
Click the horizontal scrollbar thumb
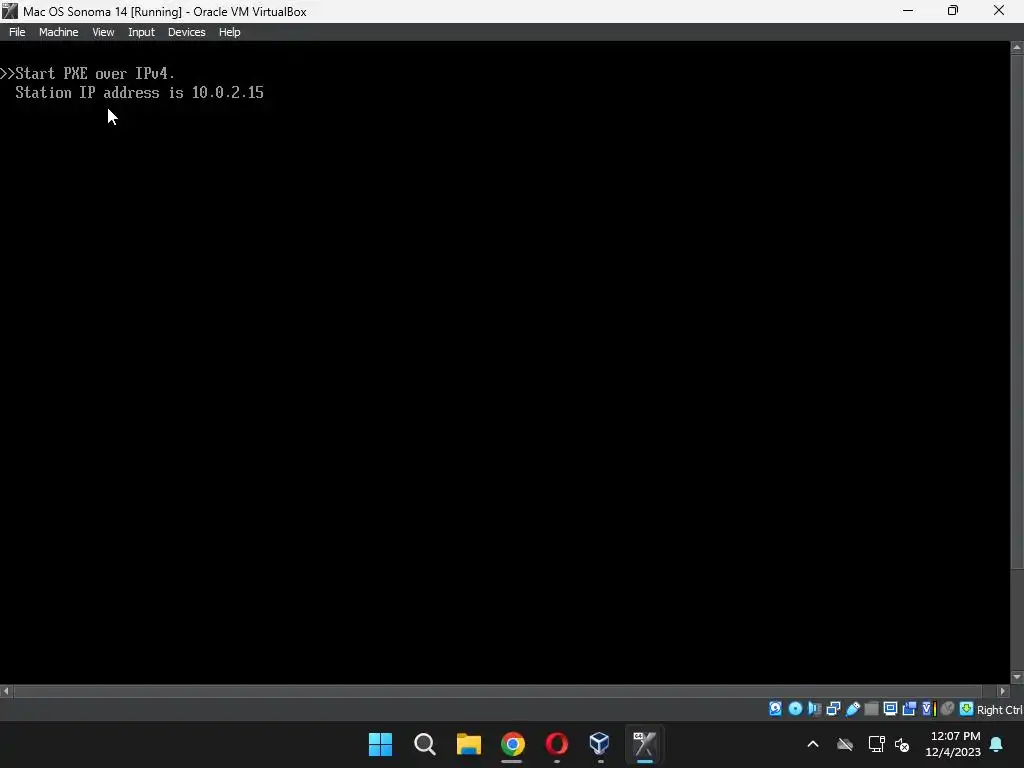point(498,691)
